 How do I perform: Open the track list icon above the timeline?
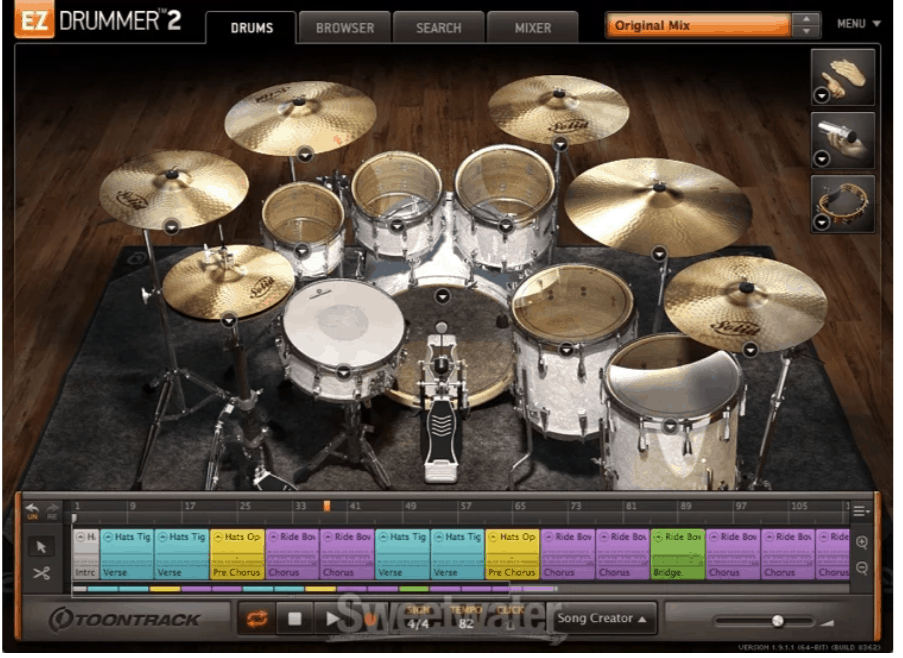click(858, 511)
